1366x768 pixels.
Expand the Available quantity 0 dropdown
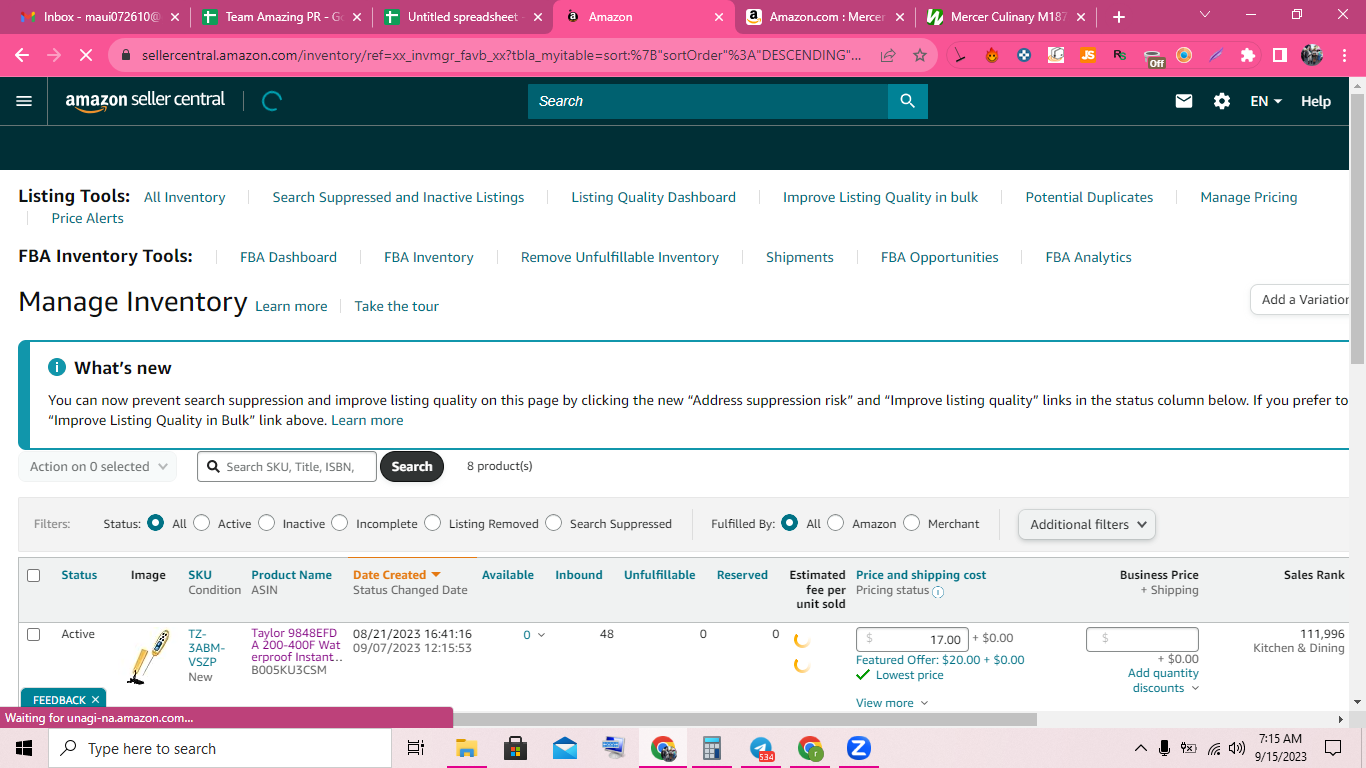(534, 635)
